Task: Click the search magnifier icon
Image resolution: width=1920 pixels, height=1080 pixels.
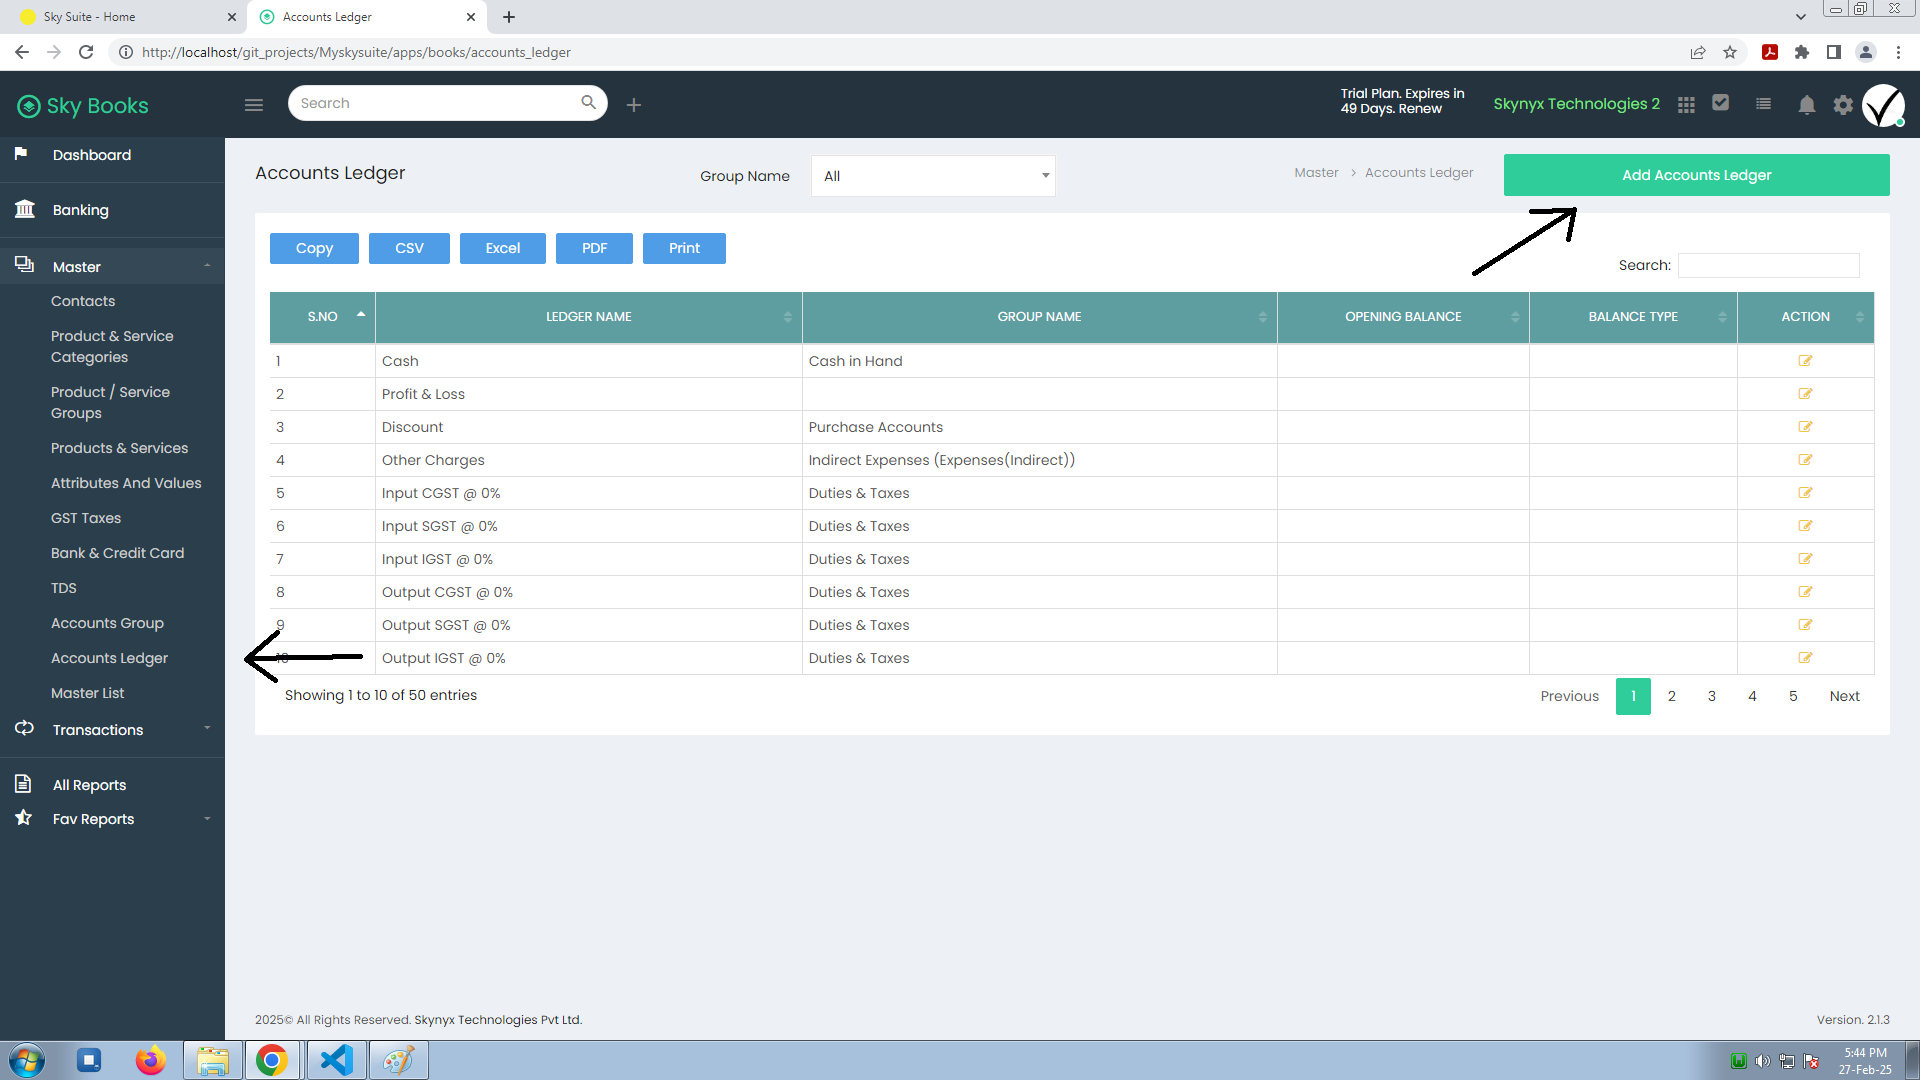Action: [x=588, y=102]
